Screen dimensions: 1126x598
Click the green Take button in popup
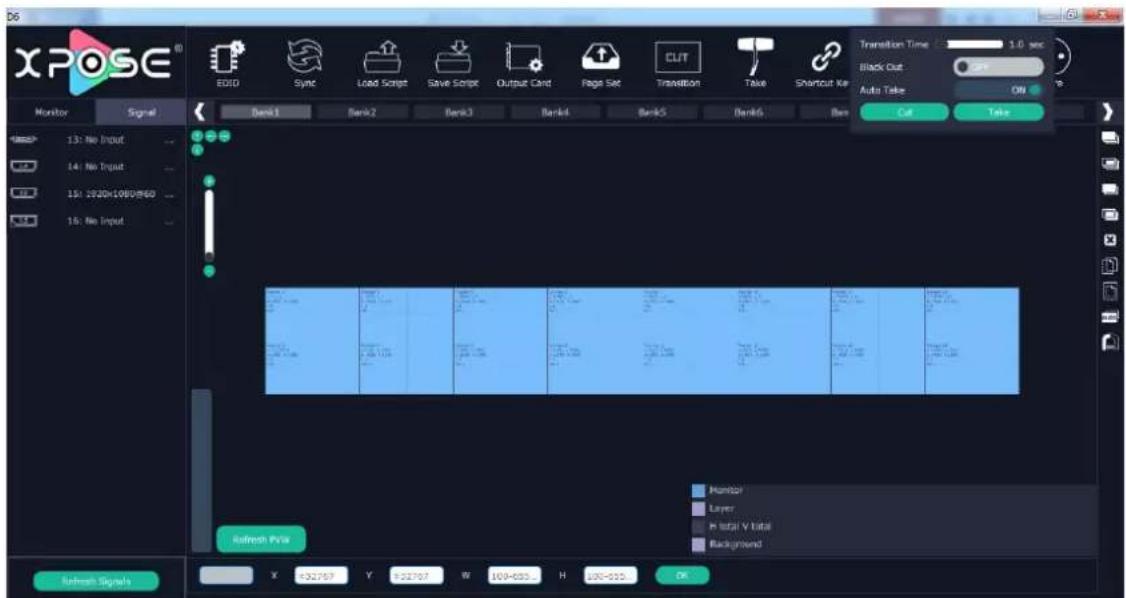999,112
